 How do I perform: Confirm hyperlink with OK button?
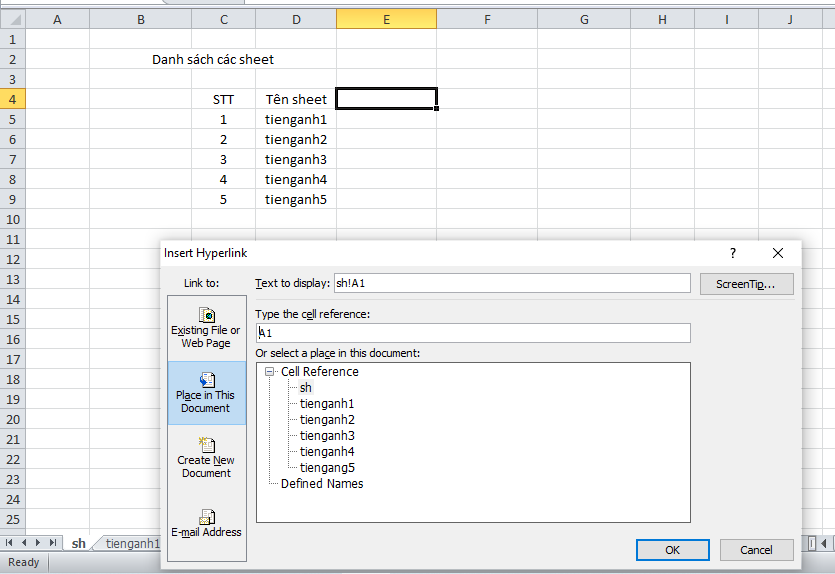tap(673, 550)
